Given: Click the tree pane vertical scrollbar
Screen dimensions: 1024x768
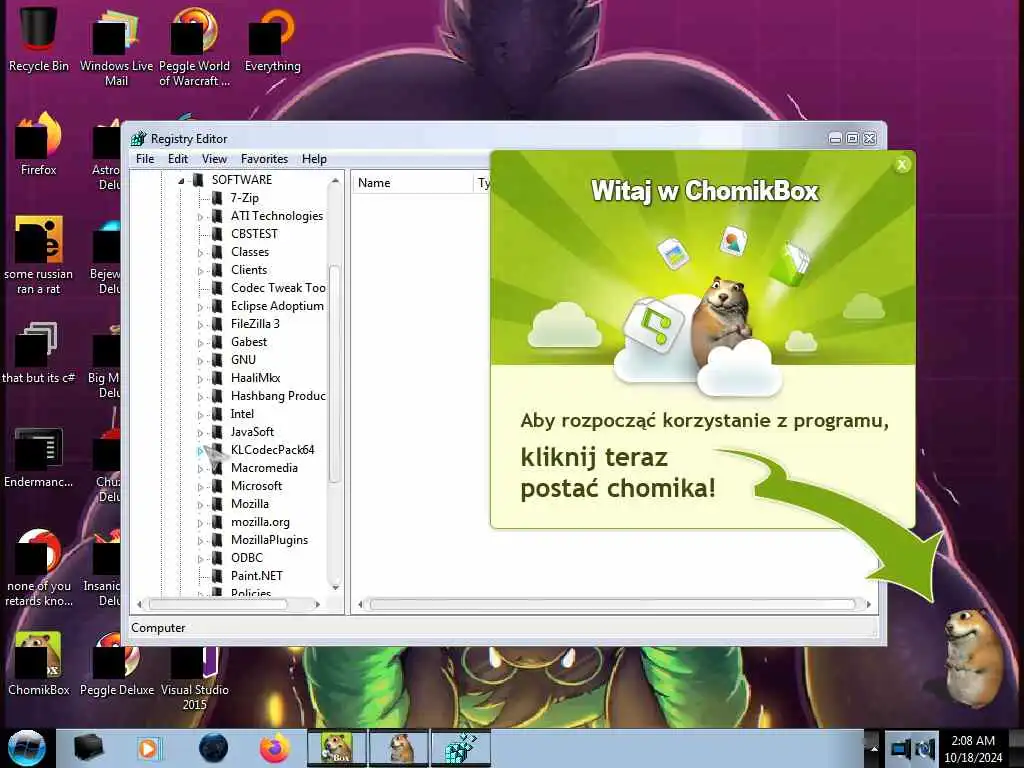Looking at the screenshot, I should pos(334,374).
